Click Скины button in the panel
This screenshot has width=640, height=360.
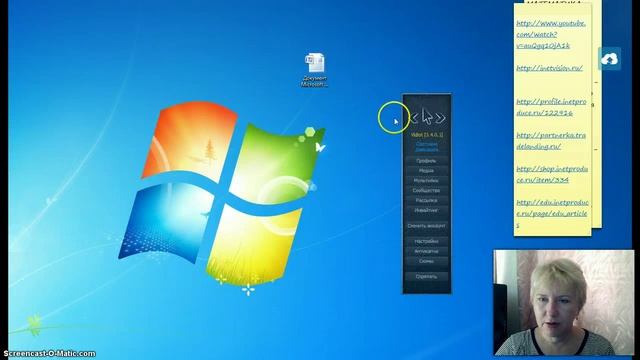tap(427, 261)
